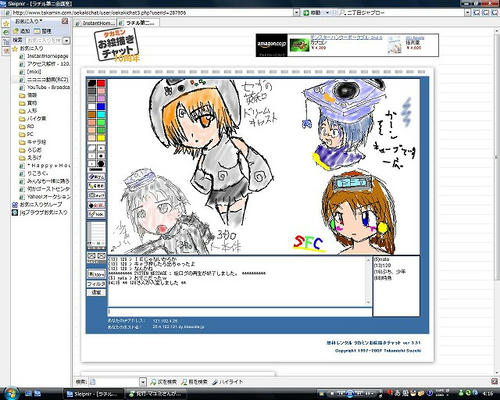Click the フィルタ button
This screenshot has height=400, width=500.
tap(96, 284)
